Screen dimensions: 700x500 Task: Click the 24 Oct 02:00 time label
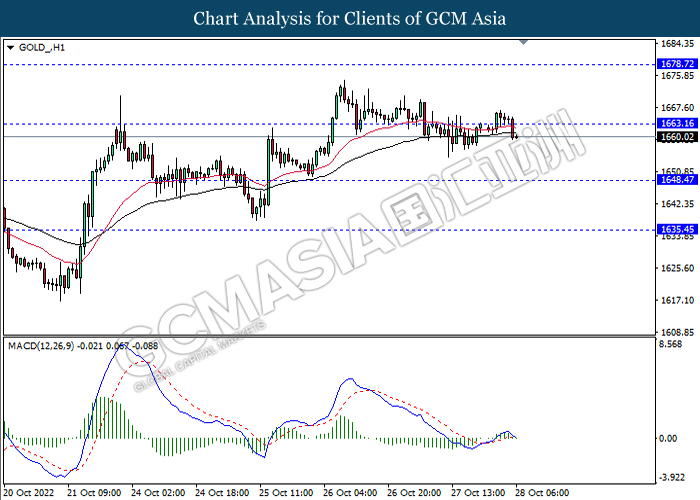pyautogui.click(x=158, y=493)
